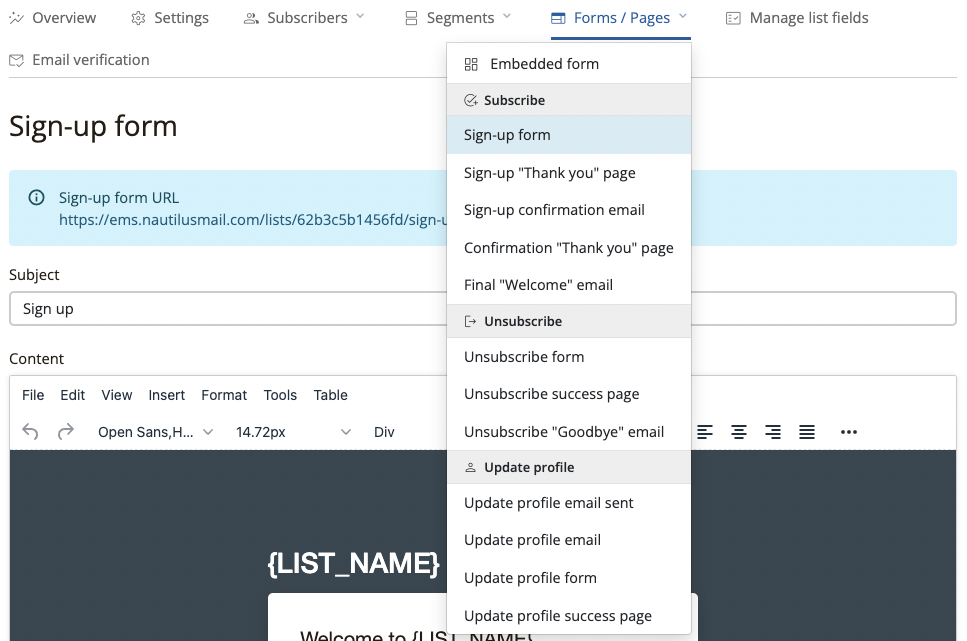Expand the Segments dropdown
The image size is (967, 641).
(x=458, y=18)
